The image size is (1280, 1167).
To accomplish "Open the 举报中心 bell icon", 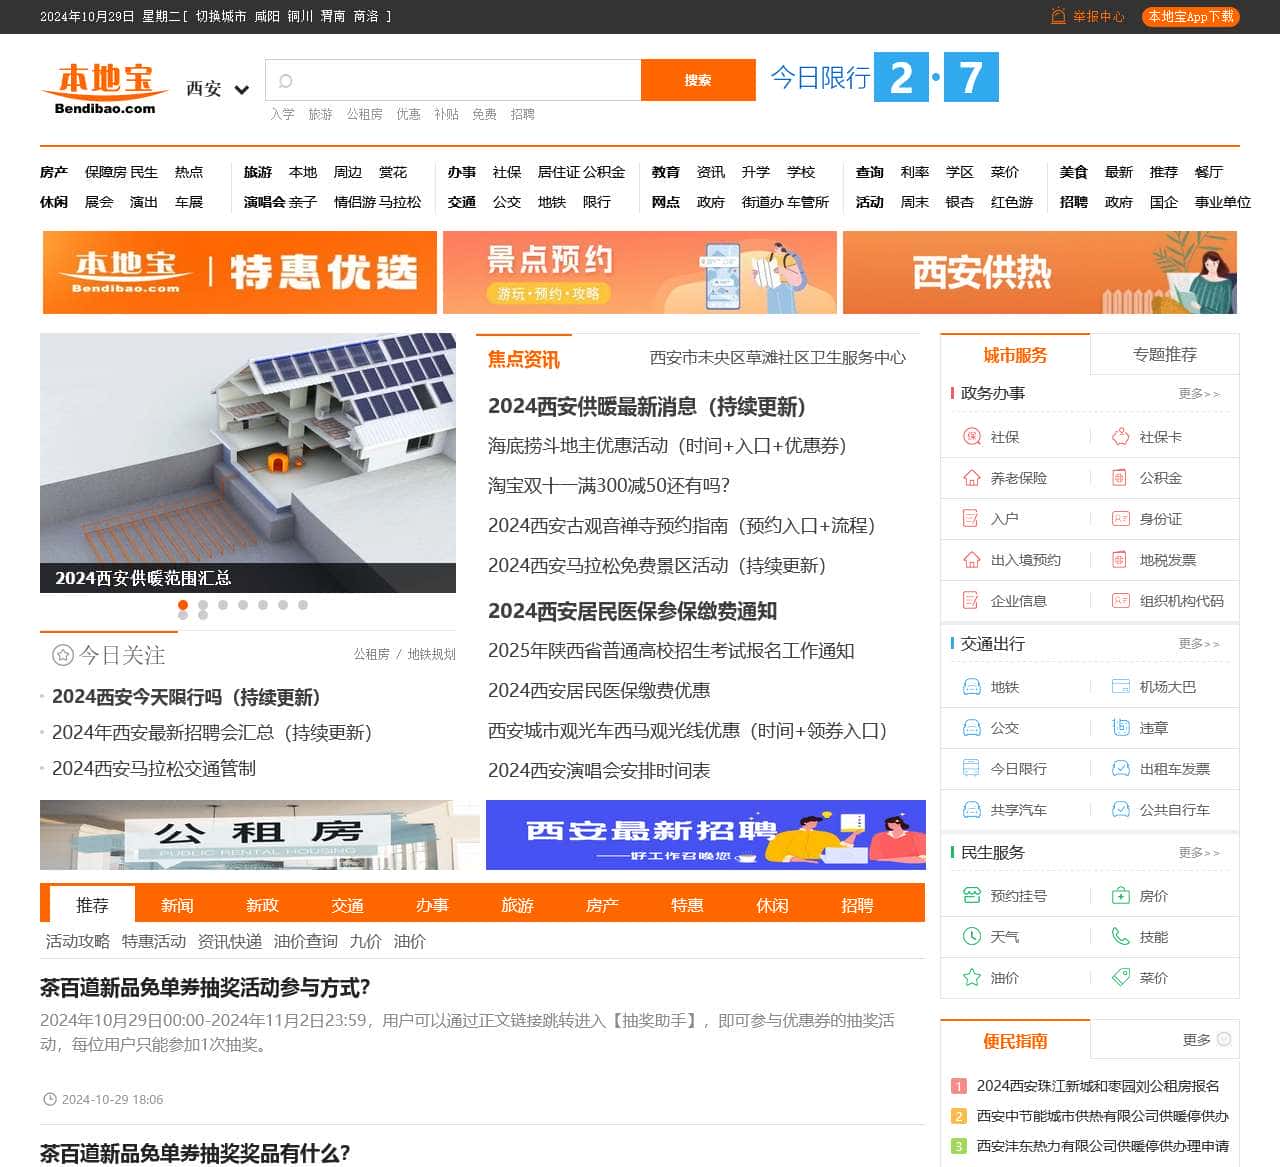I will coord(1058,16).
